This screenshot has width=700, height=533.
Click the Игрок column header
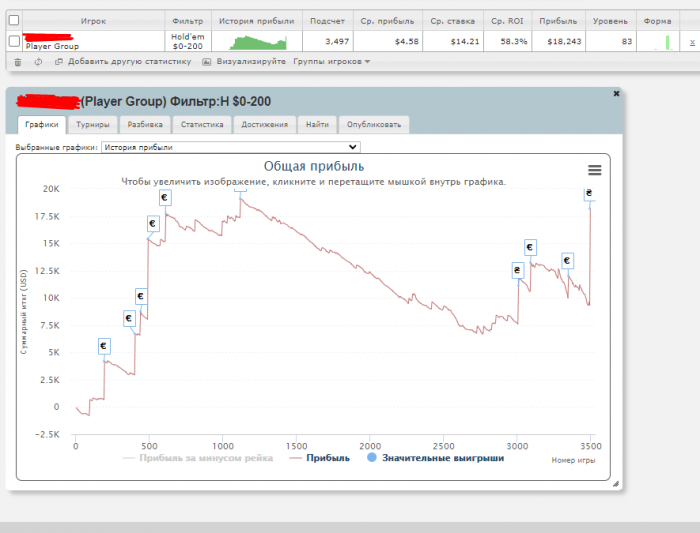[x=93, y=21]
